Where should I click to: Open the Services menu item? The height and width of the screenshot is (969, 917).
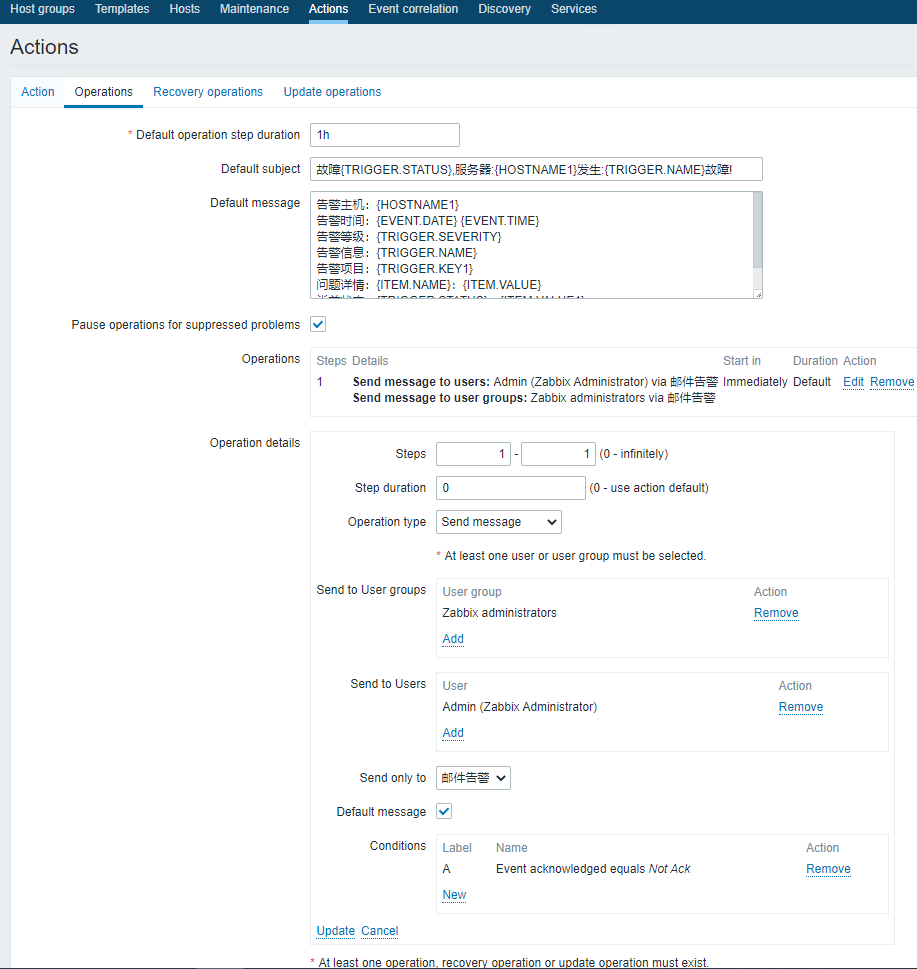[x=573, y=9]
